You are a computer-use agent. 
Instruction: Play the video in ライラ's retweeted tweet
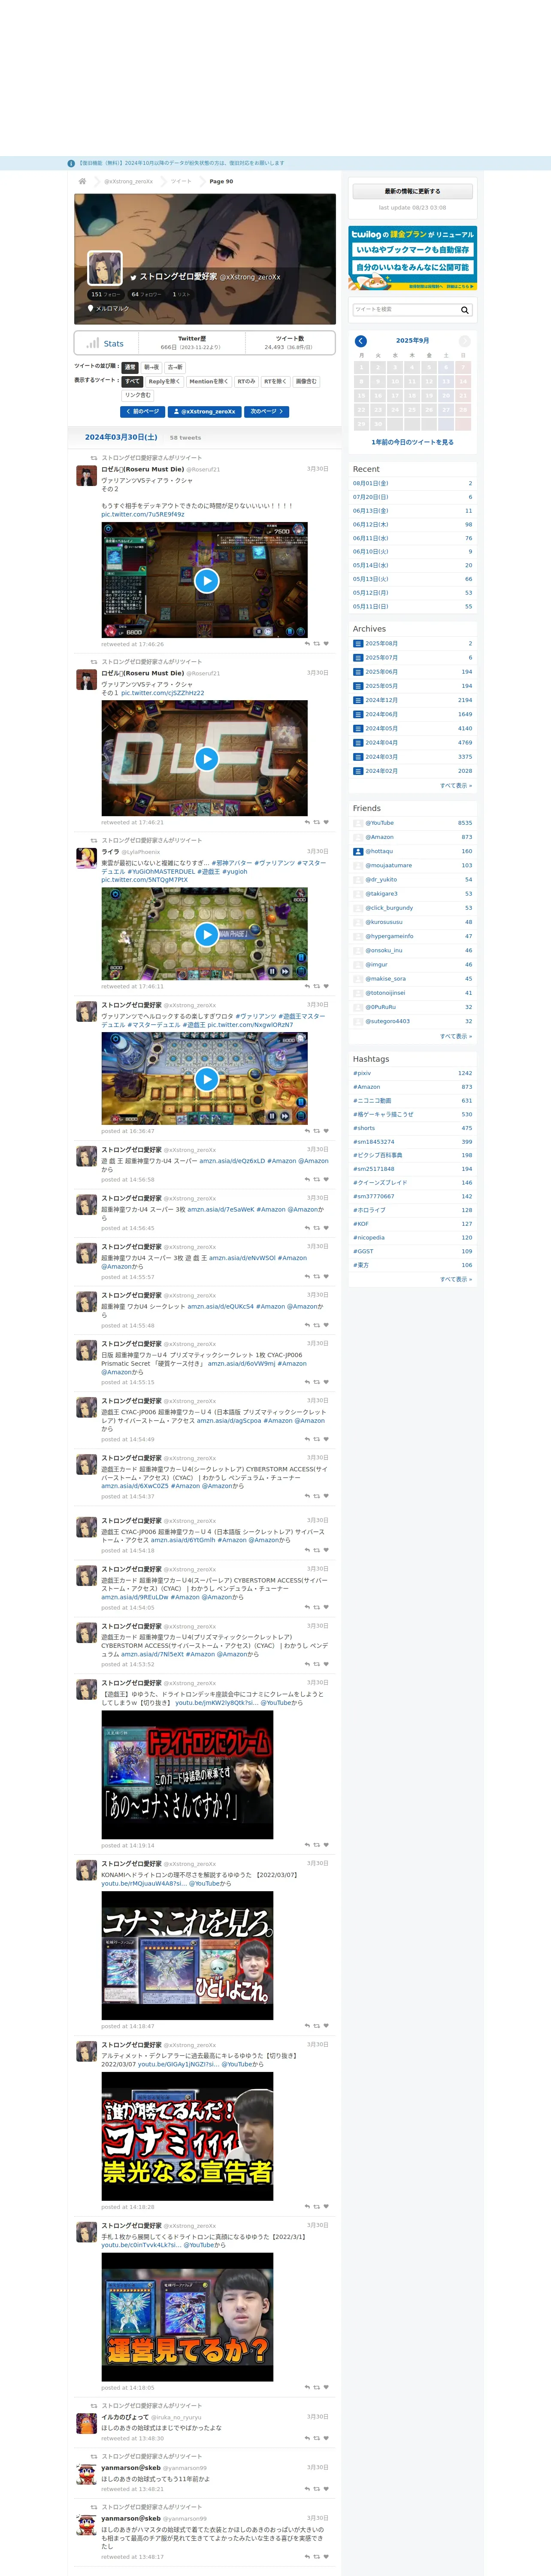[x=206, y=934]
